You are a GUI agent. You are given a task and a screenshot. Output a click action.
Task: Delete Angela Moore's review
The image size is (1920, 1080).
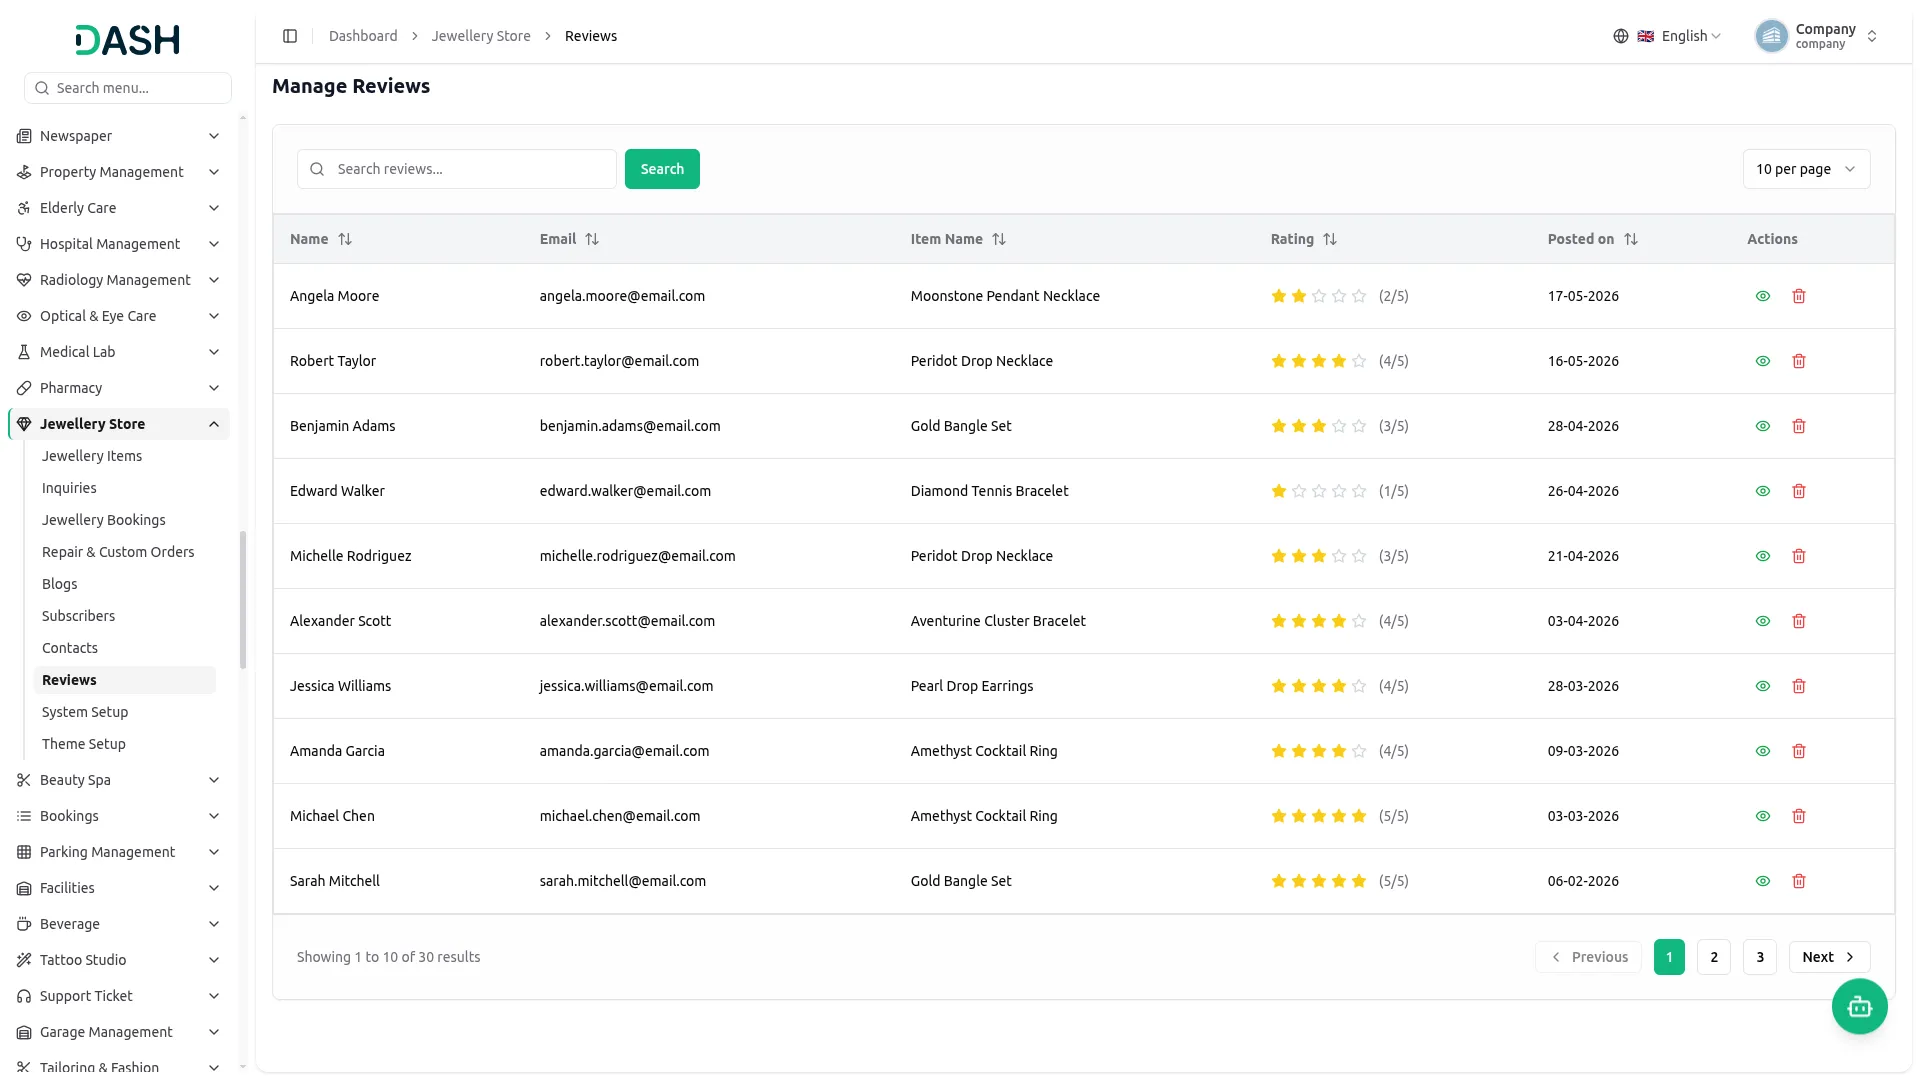point(1799,296)
